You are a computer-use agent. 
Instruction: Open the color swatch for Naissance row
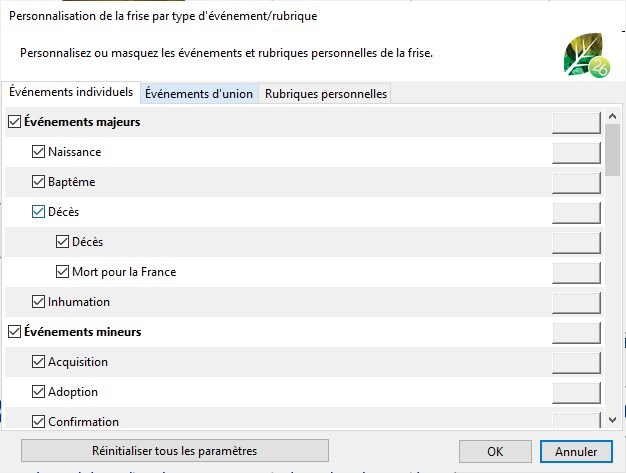click(576, 152)
